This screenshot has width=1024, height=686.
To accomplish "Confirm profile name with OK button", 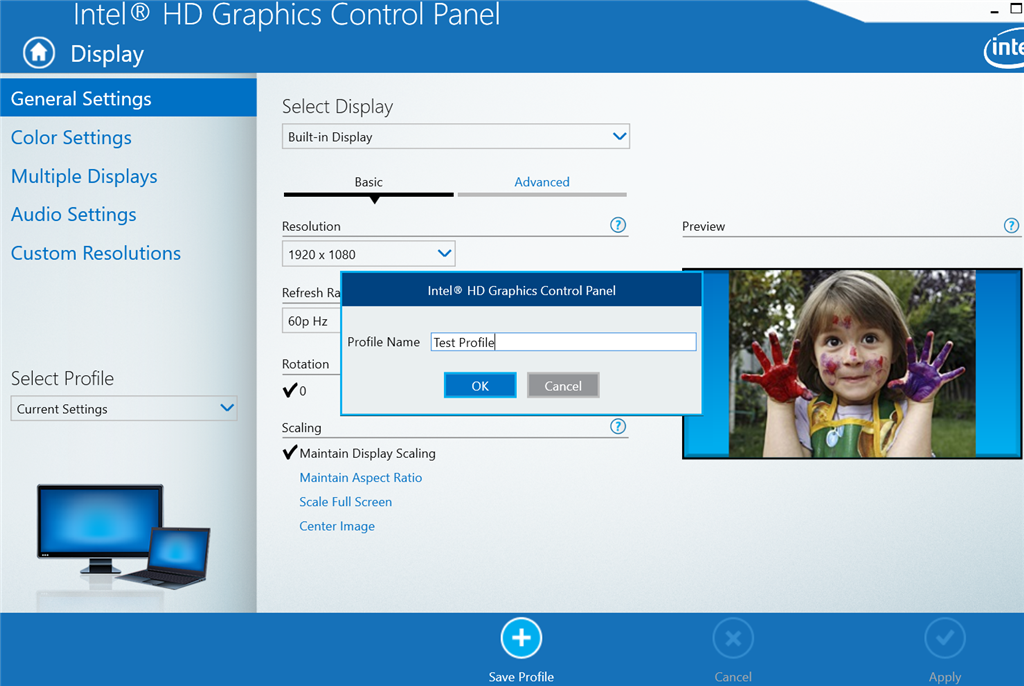I will (480, 385).
